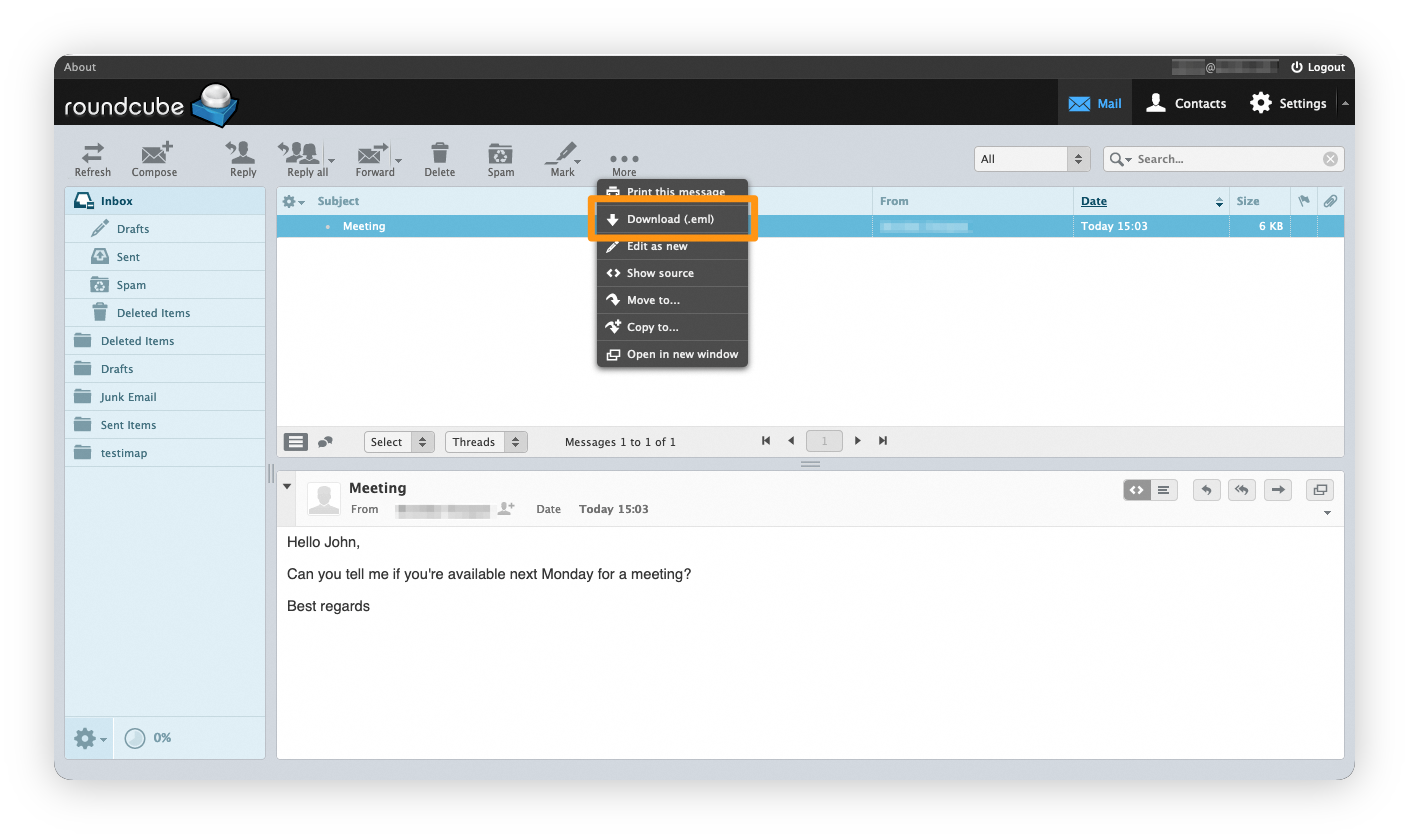
Task: Select the Delete message icon
Action: [440, 158]
